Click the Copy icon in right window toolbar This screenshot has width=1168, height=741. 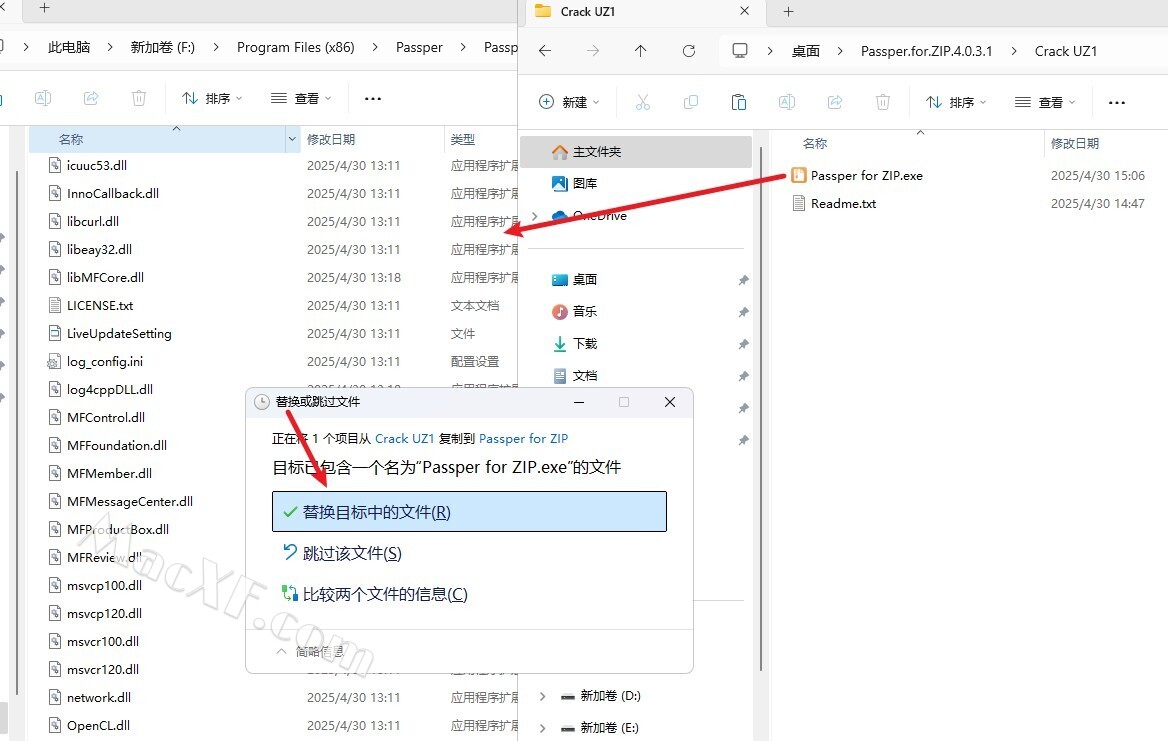point(691,102)
